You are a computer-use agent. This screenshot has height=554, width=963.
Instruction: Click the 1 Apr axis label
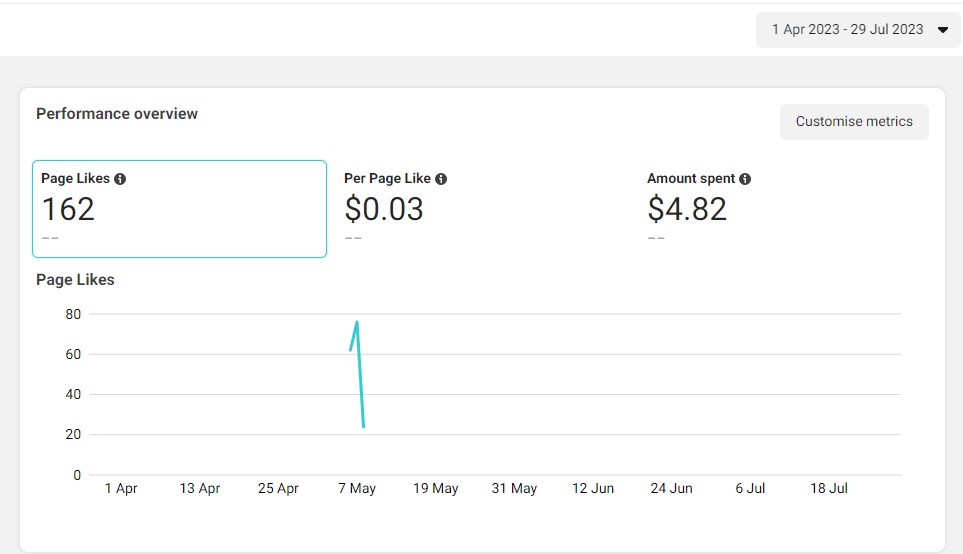point(121,488)
